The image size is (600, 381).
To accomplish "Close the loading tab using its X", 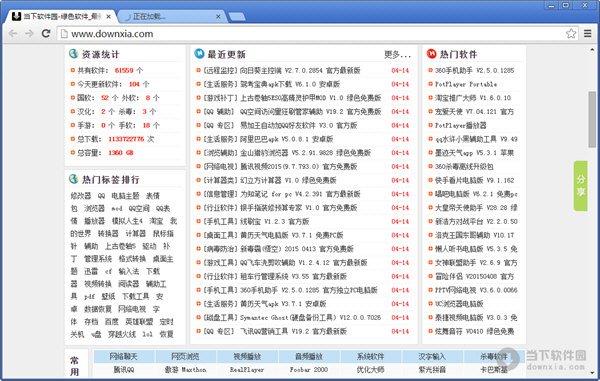I will pyautogui.click(x=218, y=16).
